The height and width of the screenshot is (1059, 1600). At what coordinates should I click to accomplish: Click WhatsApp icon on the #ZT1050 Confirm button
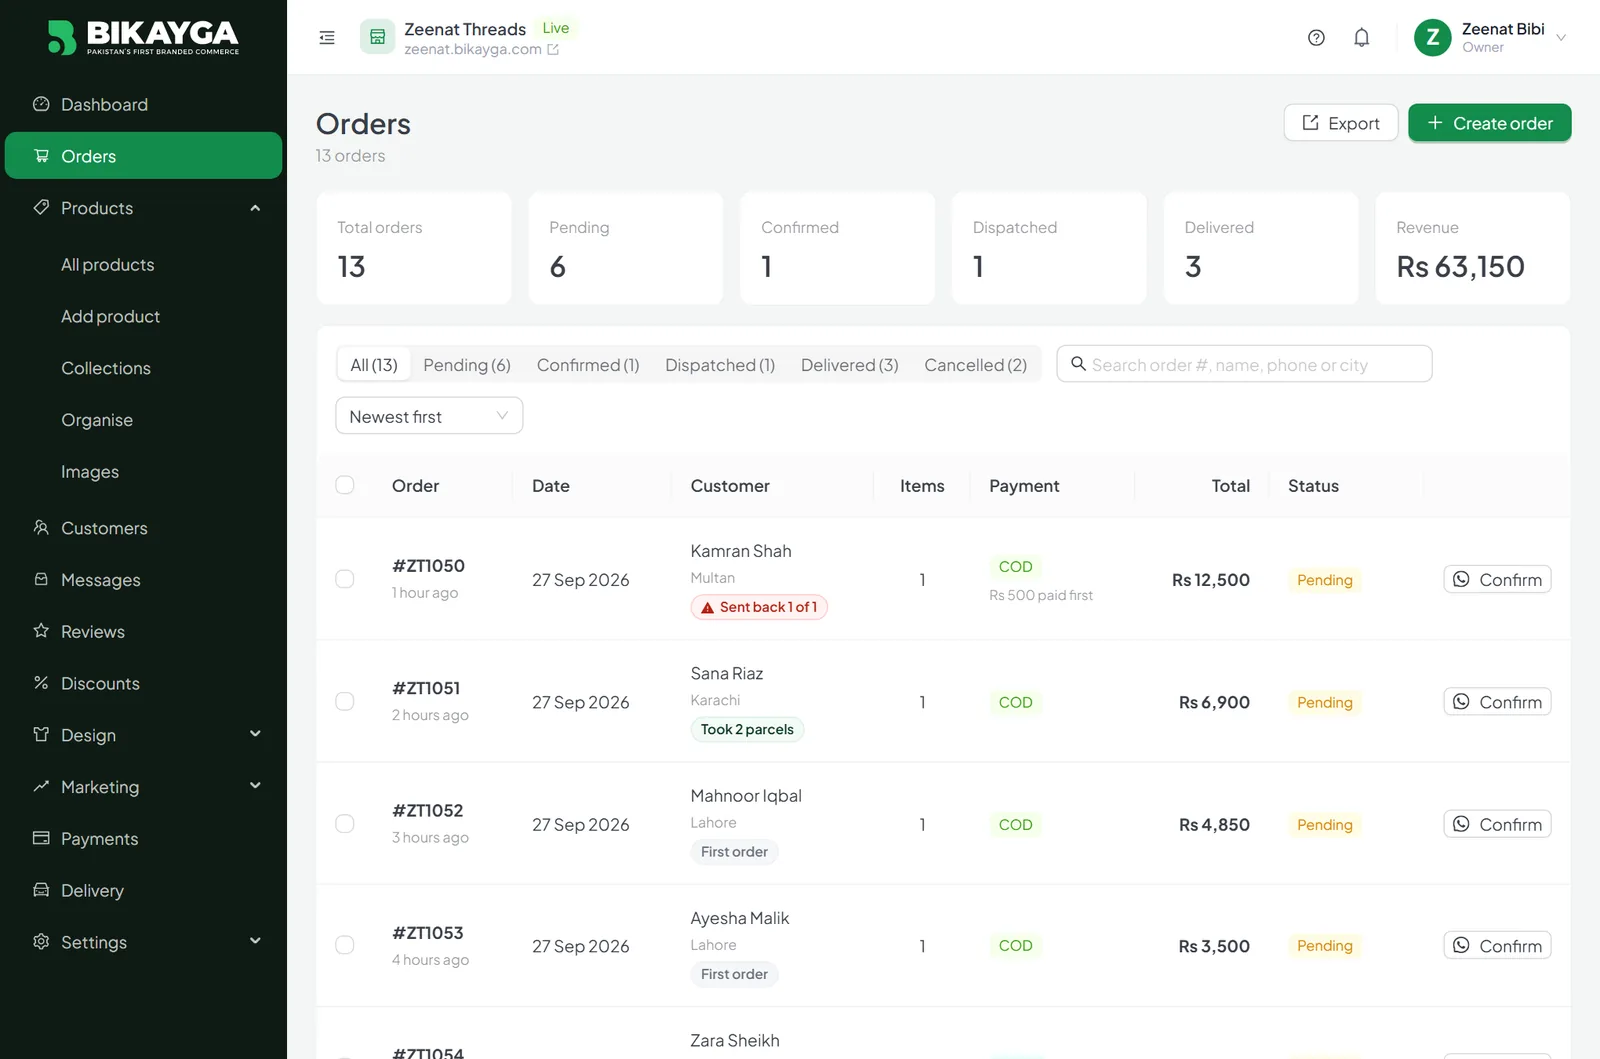click(1461, 579)
